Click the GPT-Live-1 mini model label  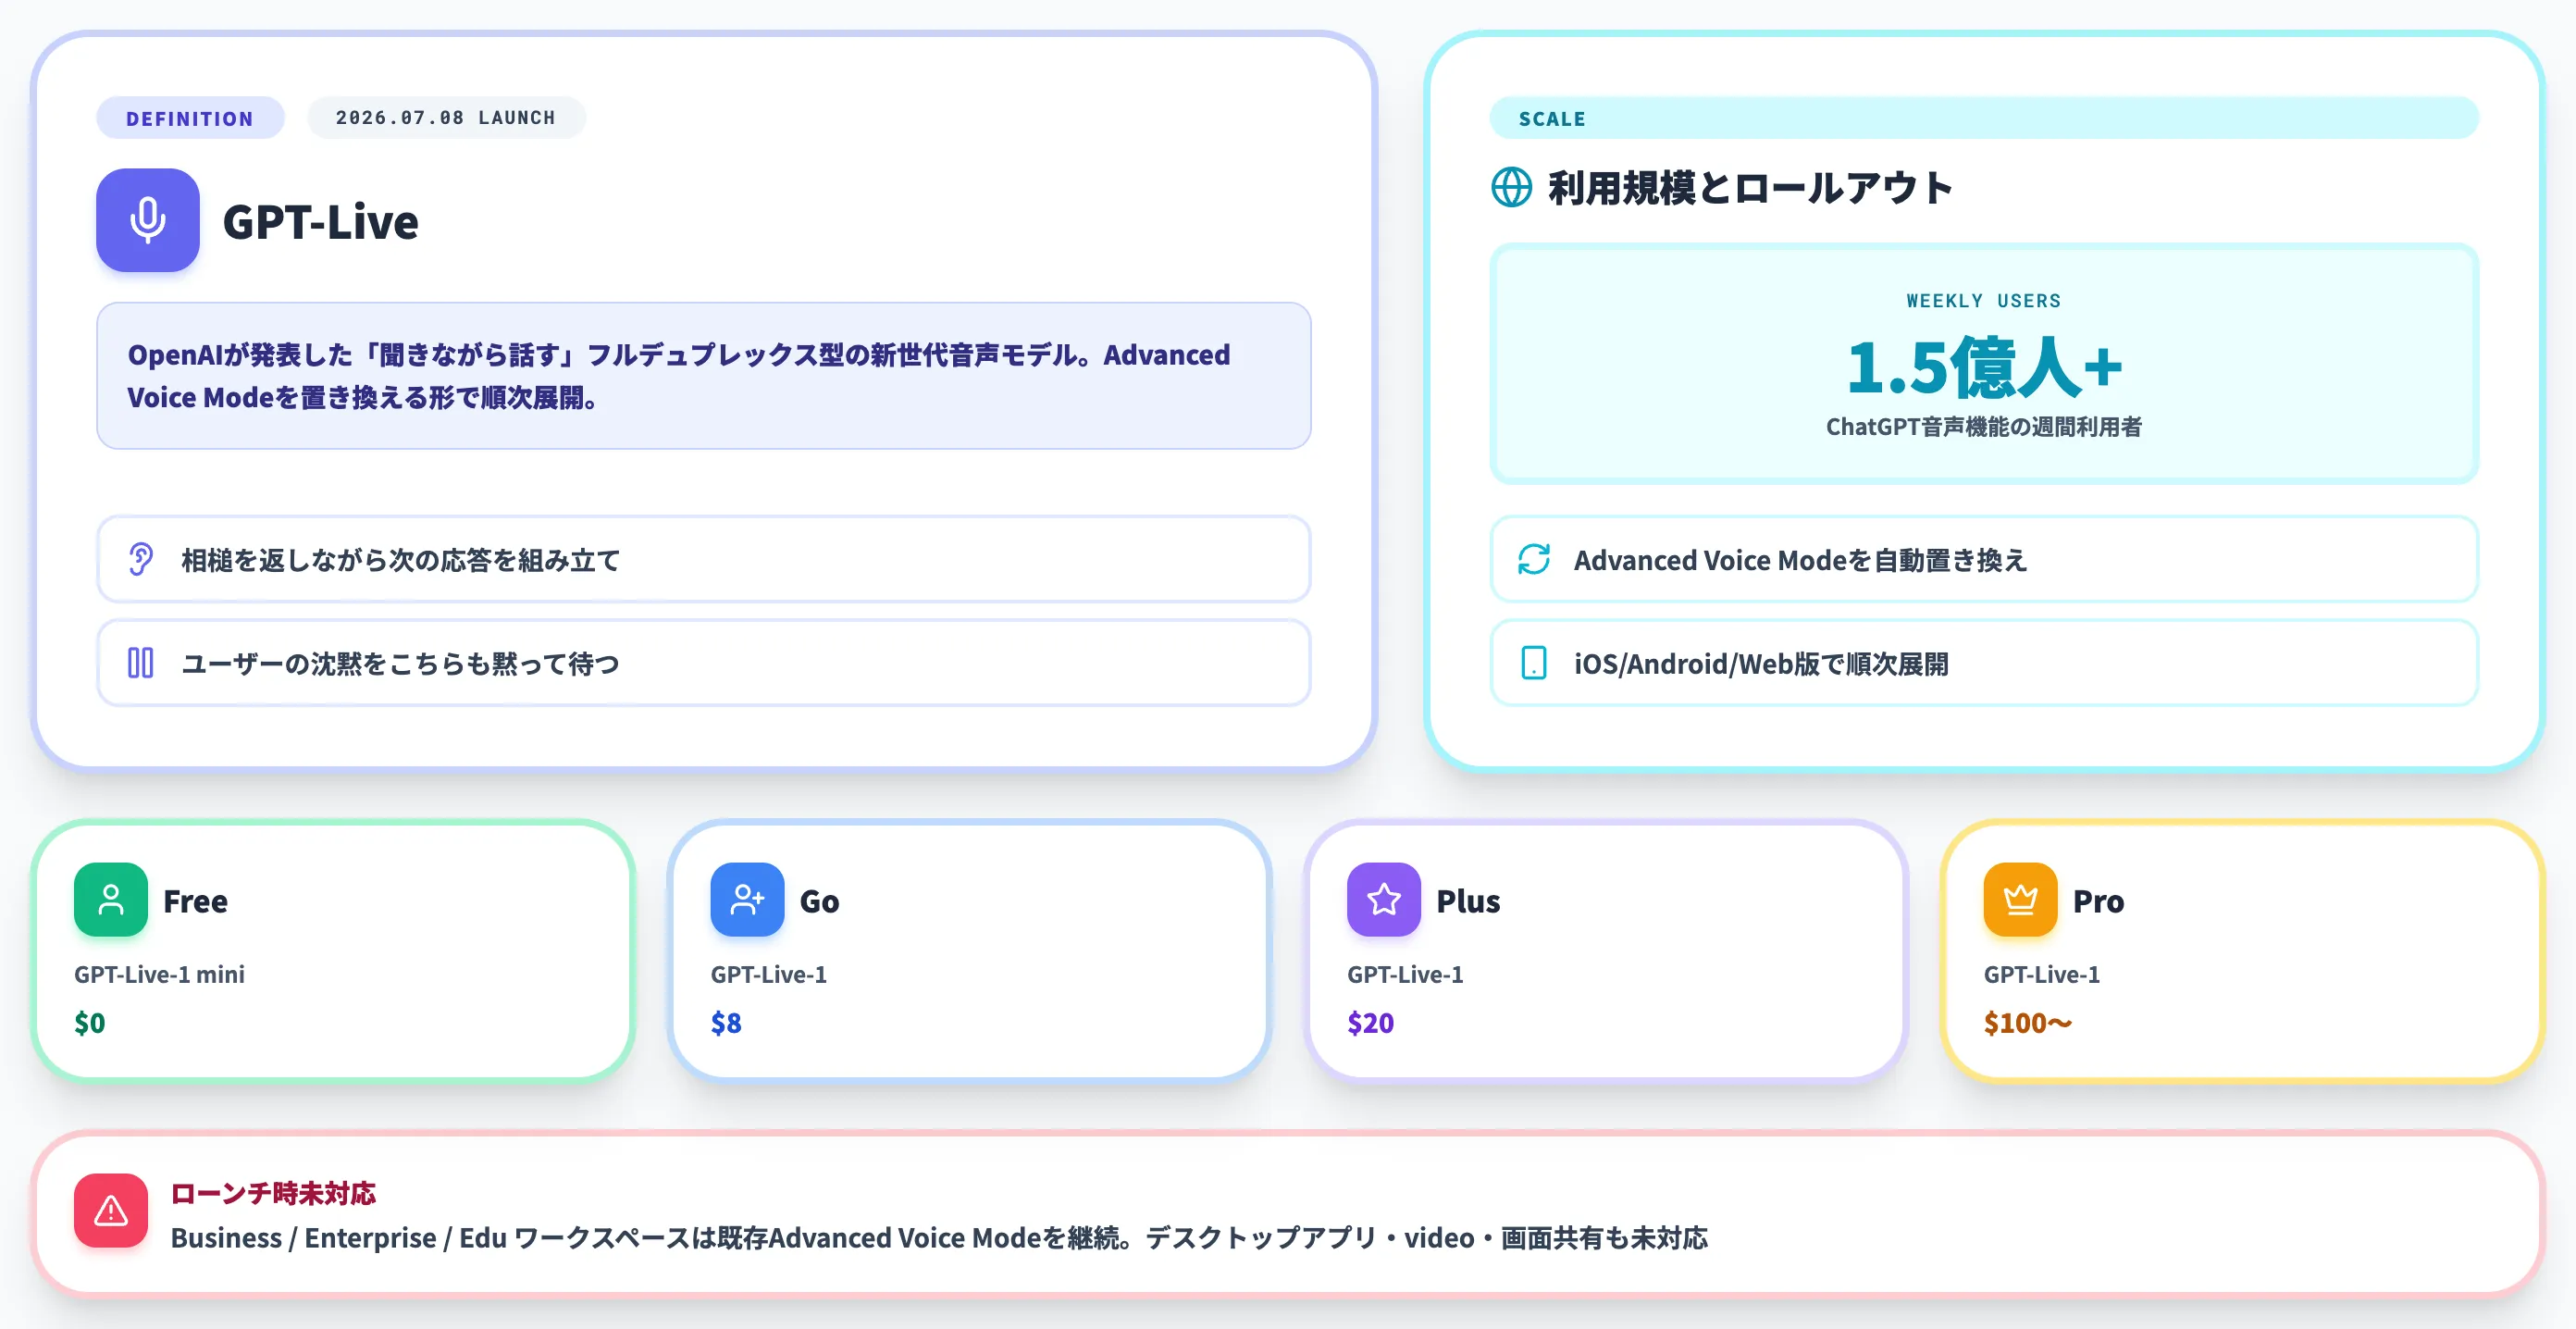[x=159, y=974]
